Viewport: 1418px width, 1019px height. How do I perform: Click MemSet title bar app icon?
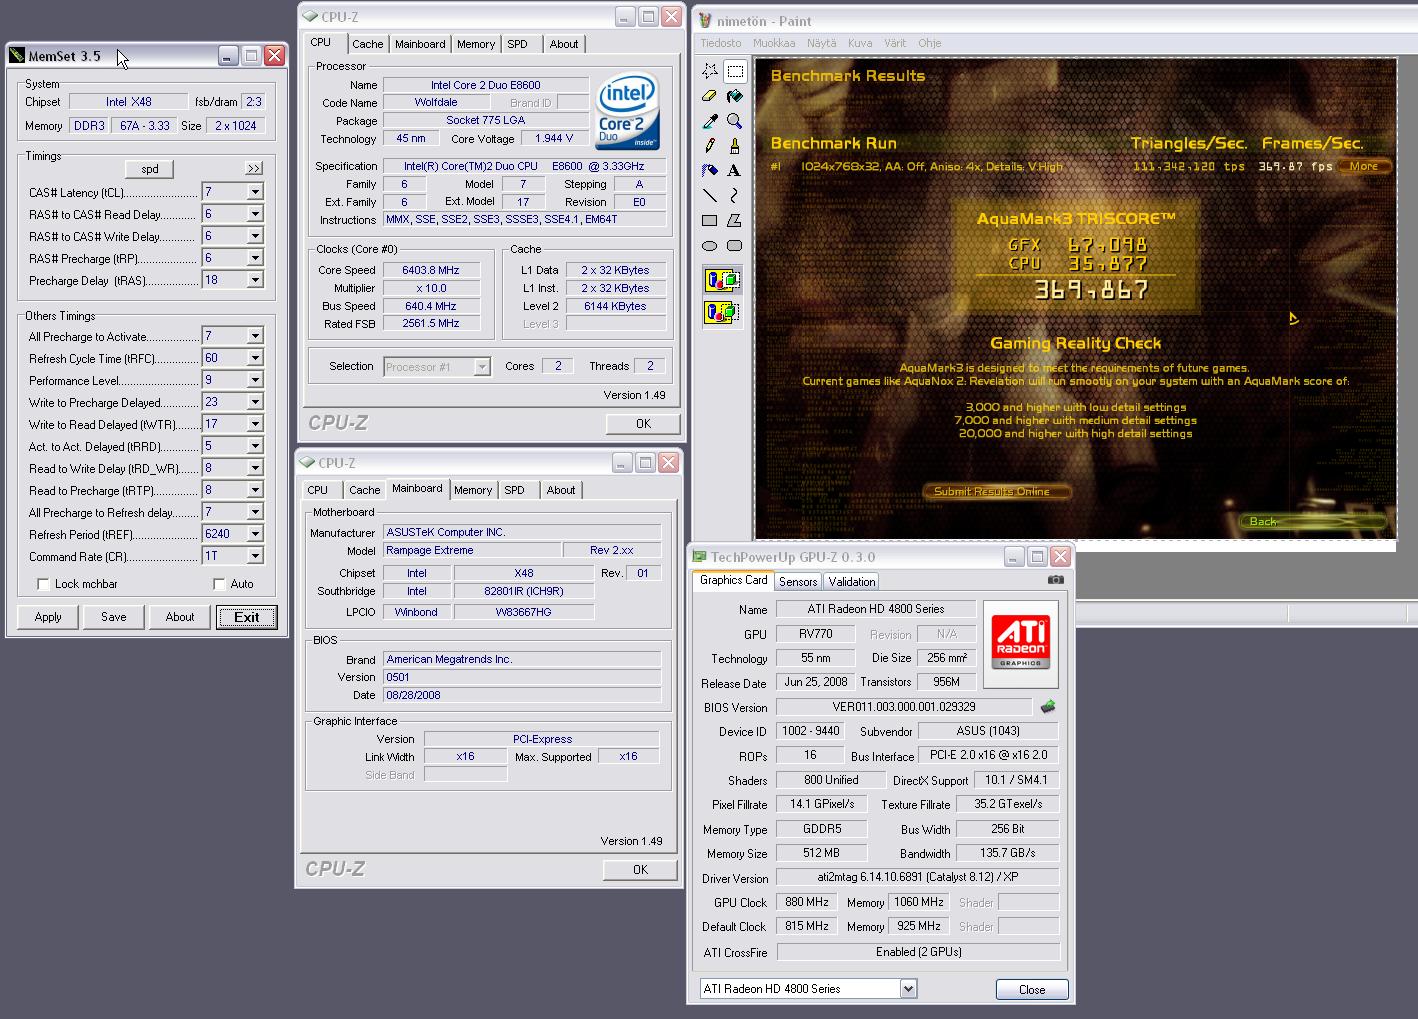[x=17, y=56]
